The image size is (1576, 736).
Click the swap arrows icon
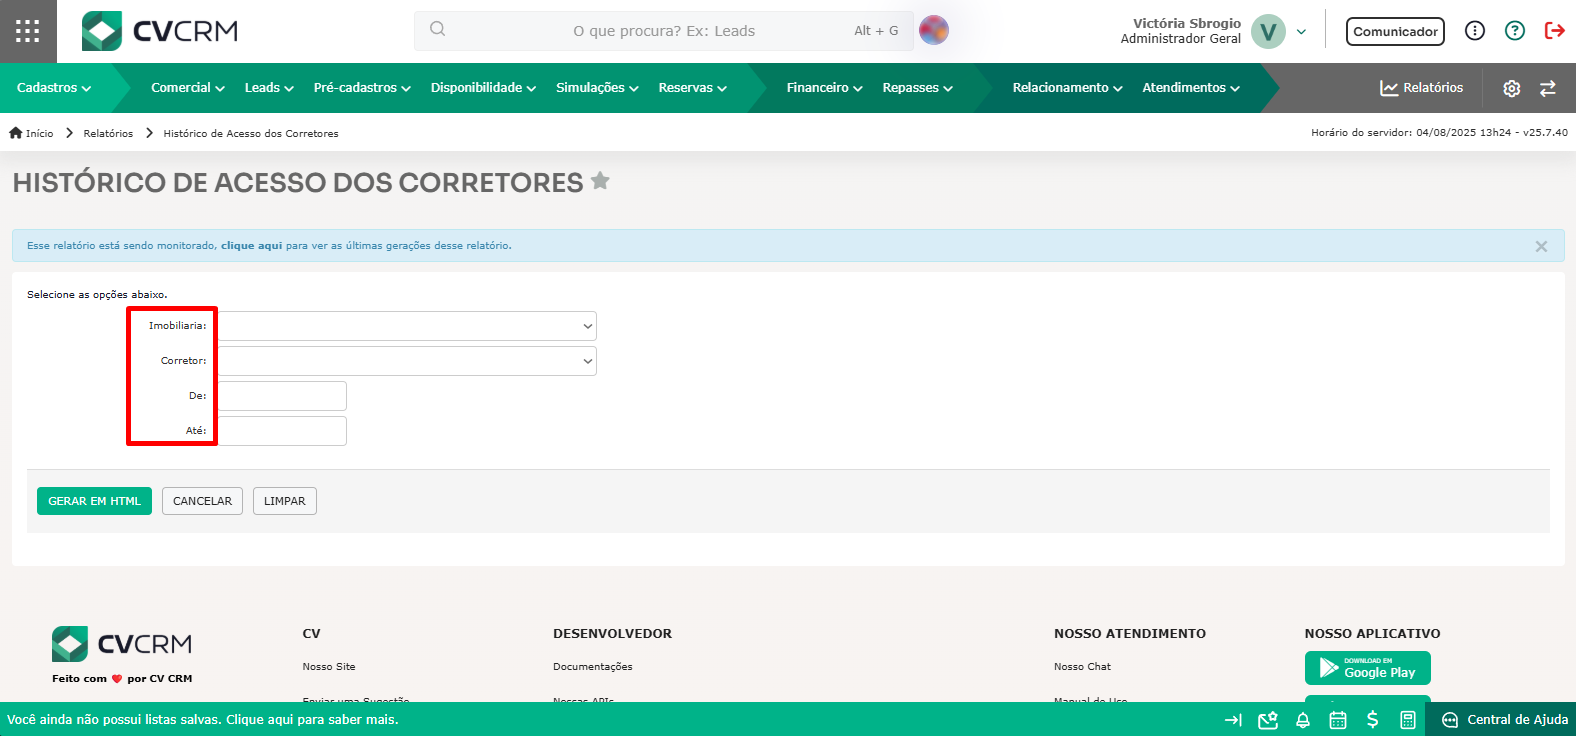pos(1548,88)
